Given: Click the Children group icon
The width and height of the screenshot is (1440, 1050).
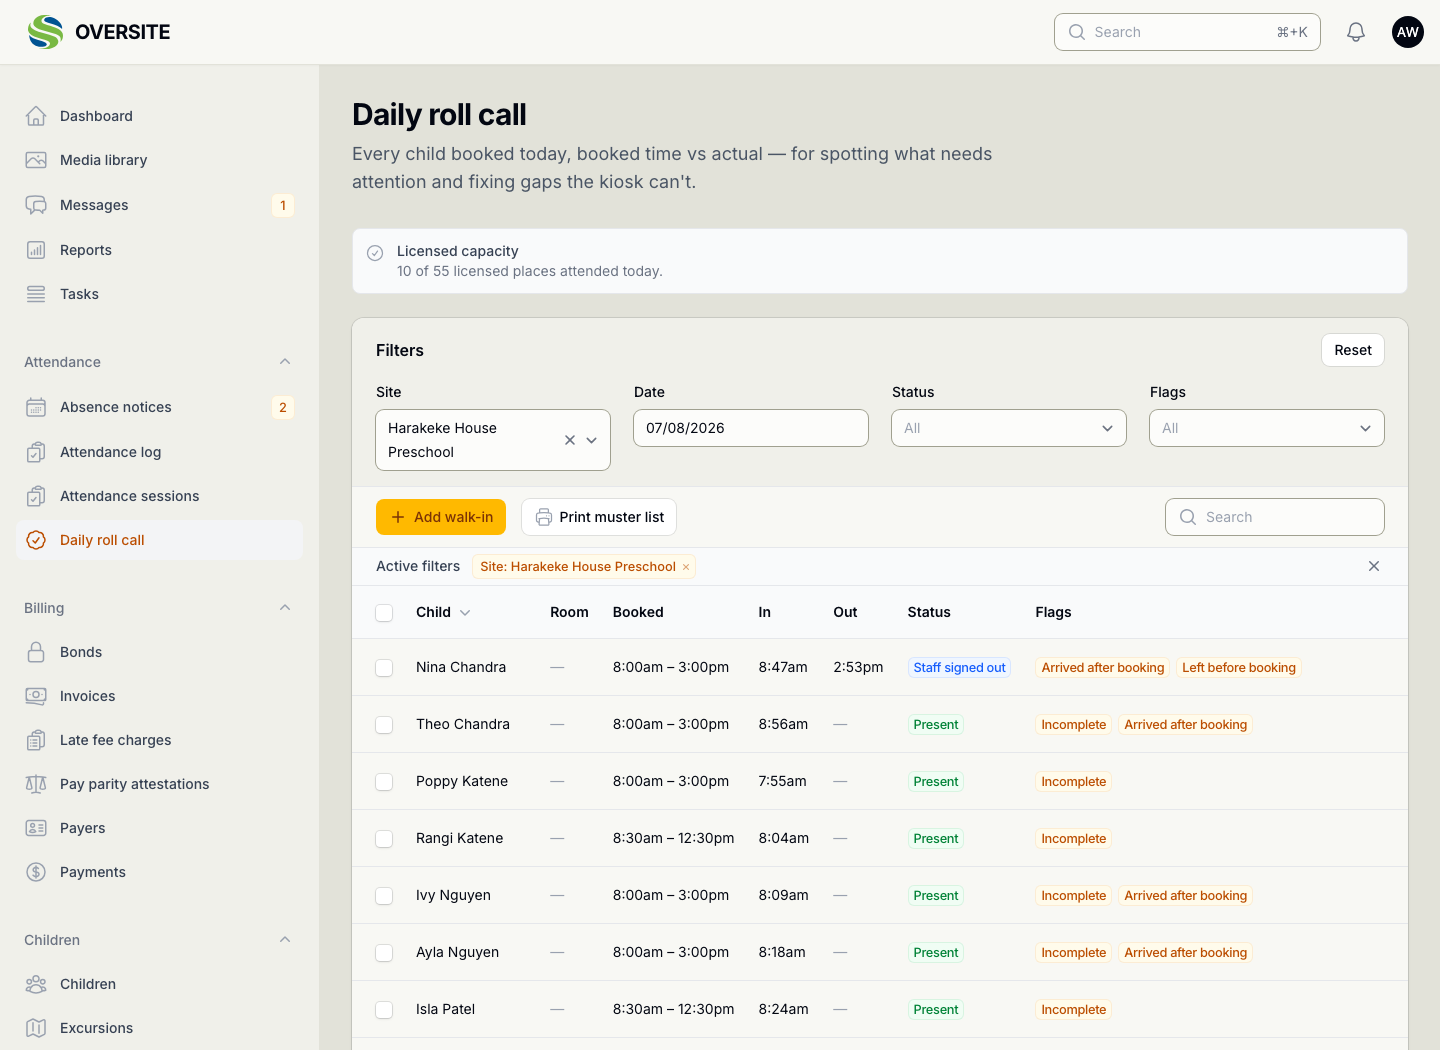Looking at the screenshot, I should [36, 984].
